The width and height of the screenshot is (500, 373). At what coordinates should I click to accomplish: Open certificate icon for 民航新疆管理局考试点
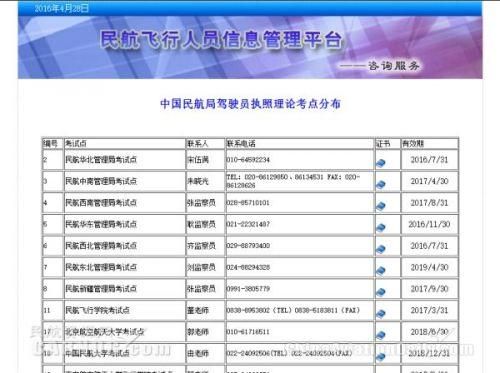click(x=380, y=292)
